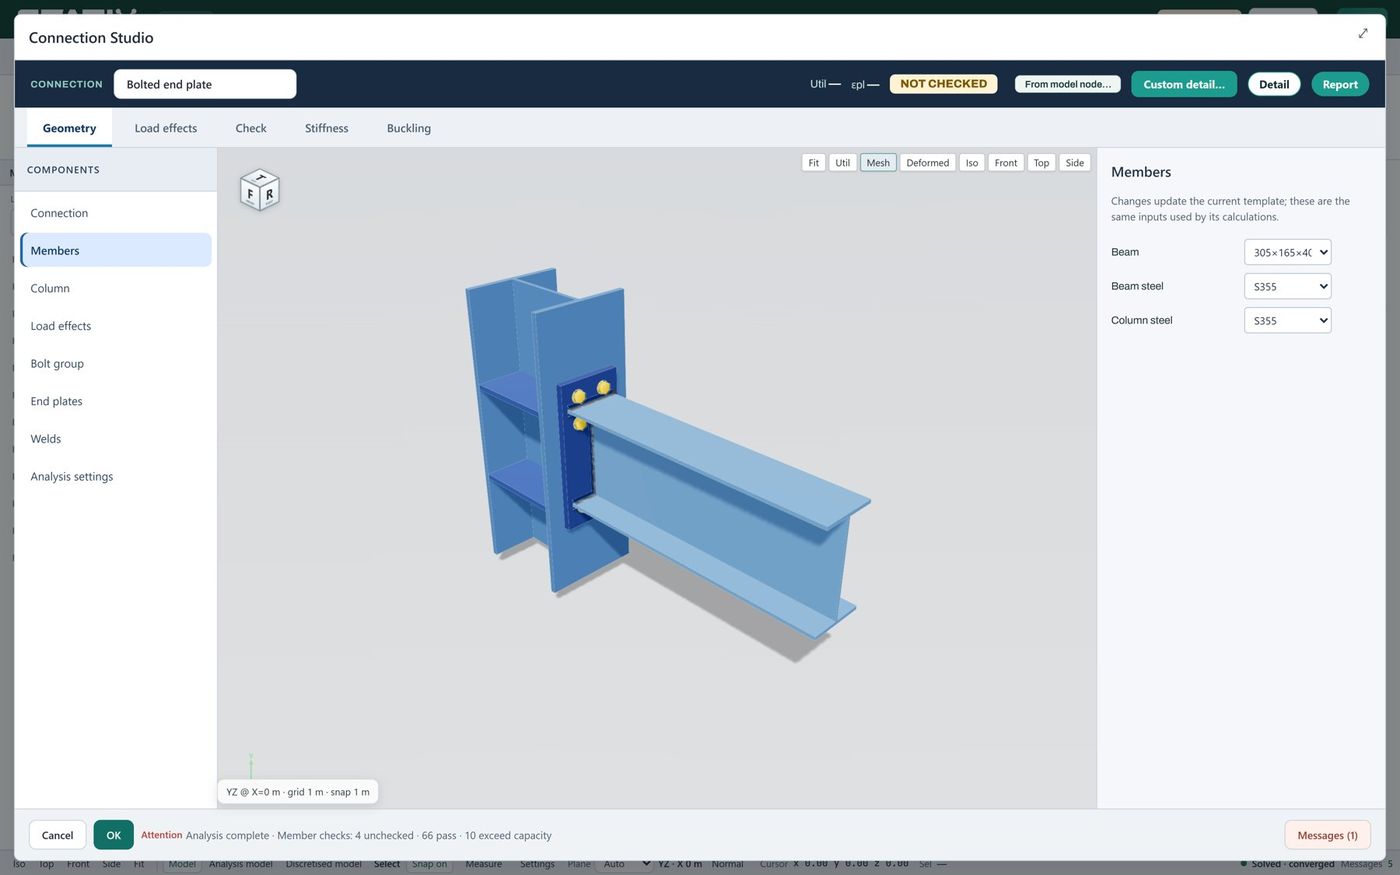This screenshot has height=875, width=1400.
Task: Switch to Iso view
Action: click(x=972, y=163)
